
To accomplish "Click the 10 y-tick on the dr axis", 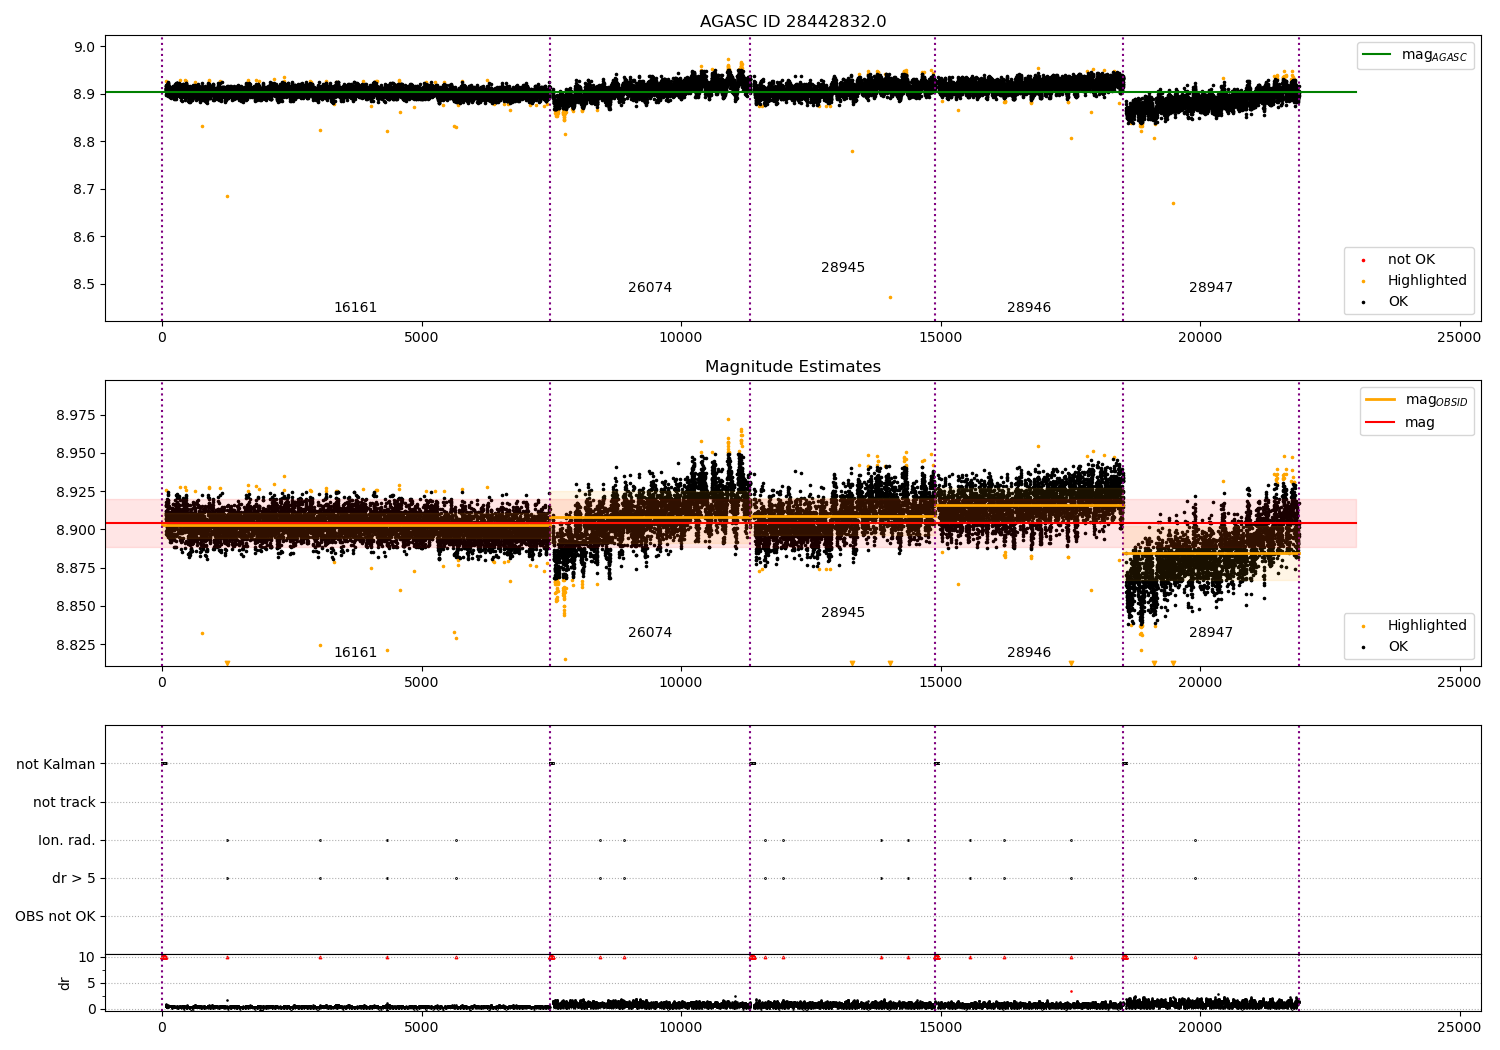I will (87, 958).
